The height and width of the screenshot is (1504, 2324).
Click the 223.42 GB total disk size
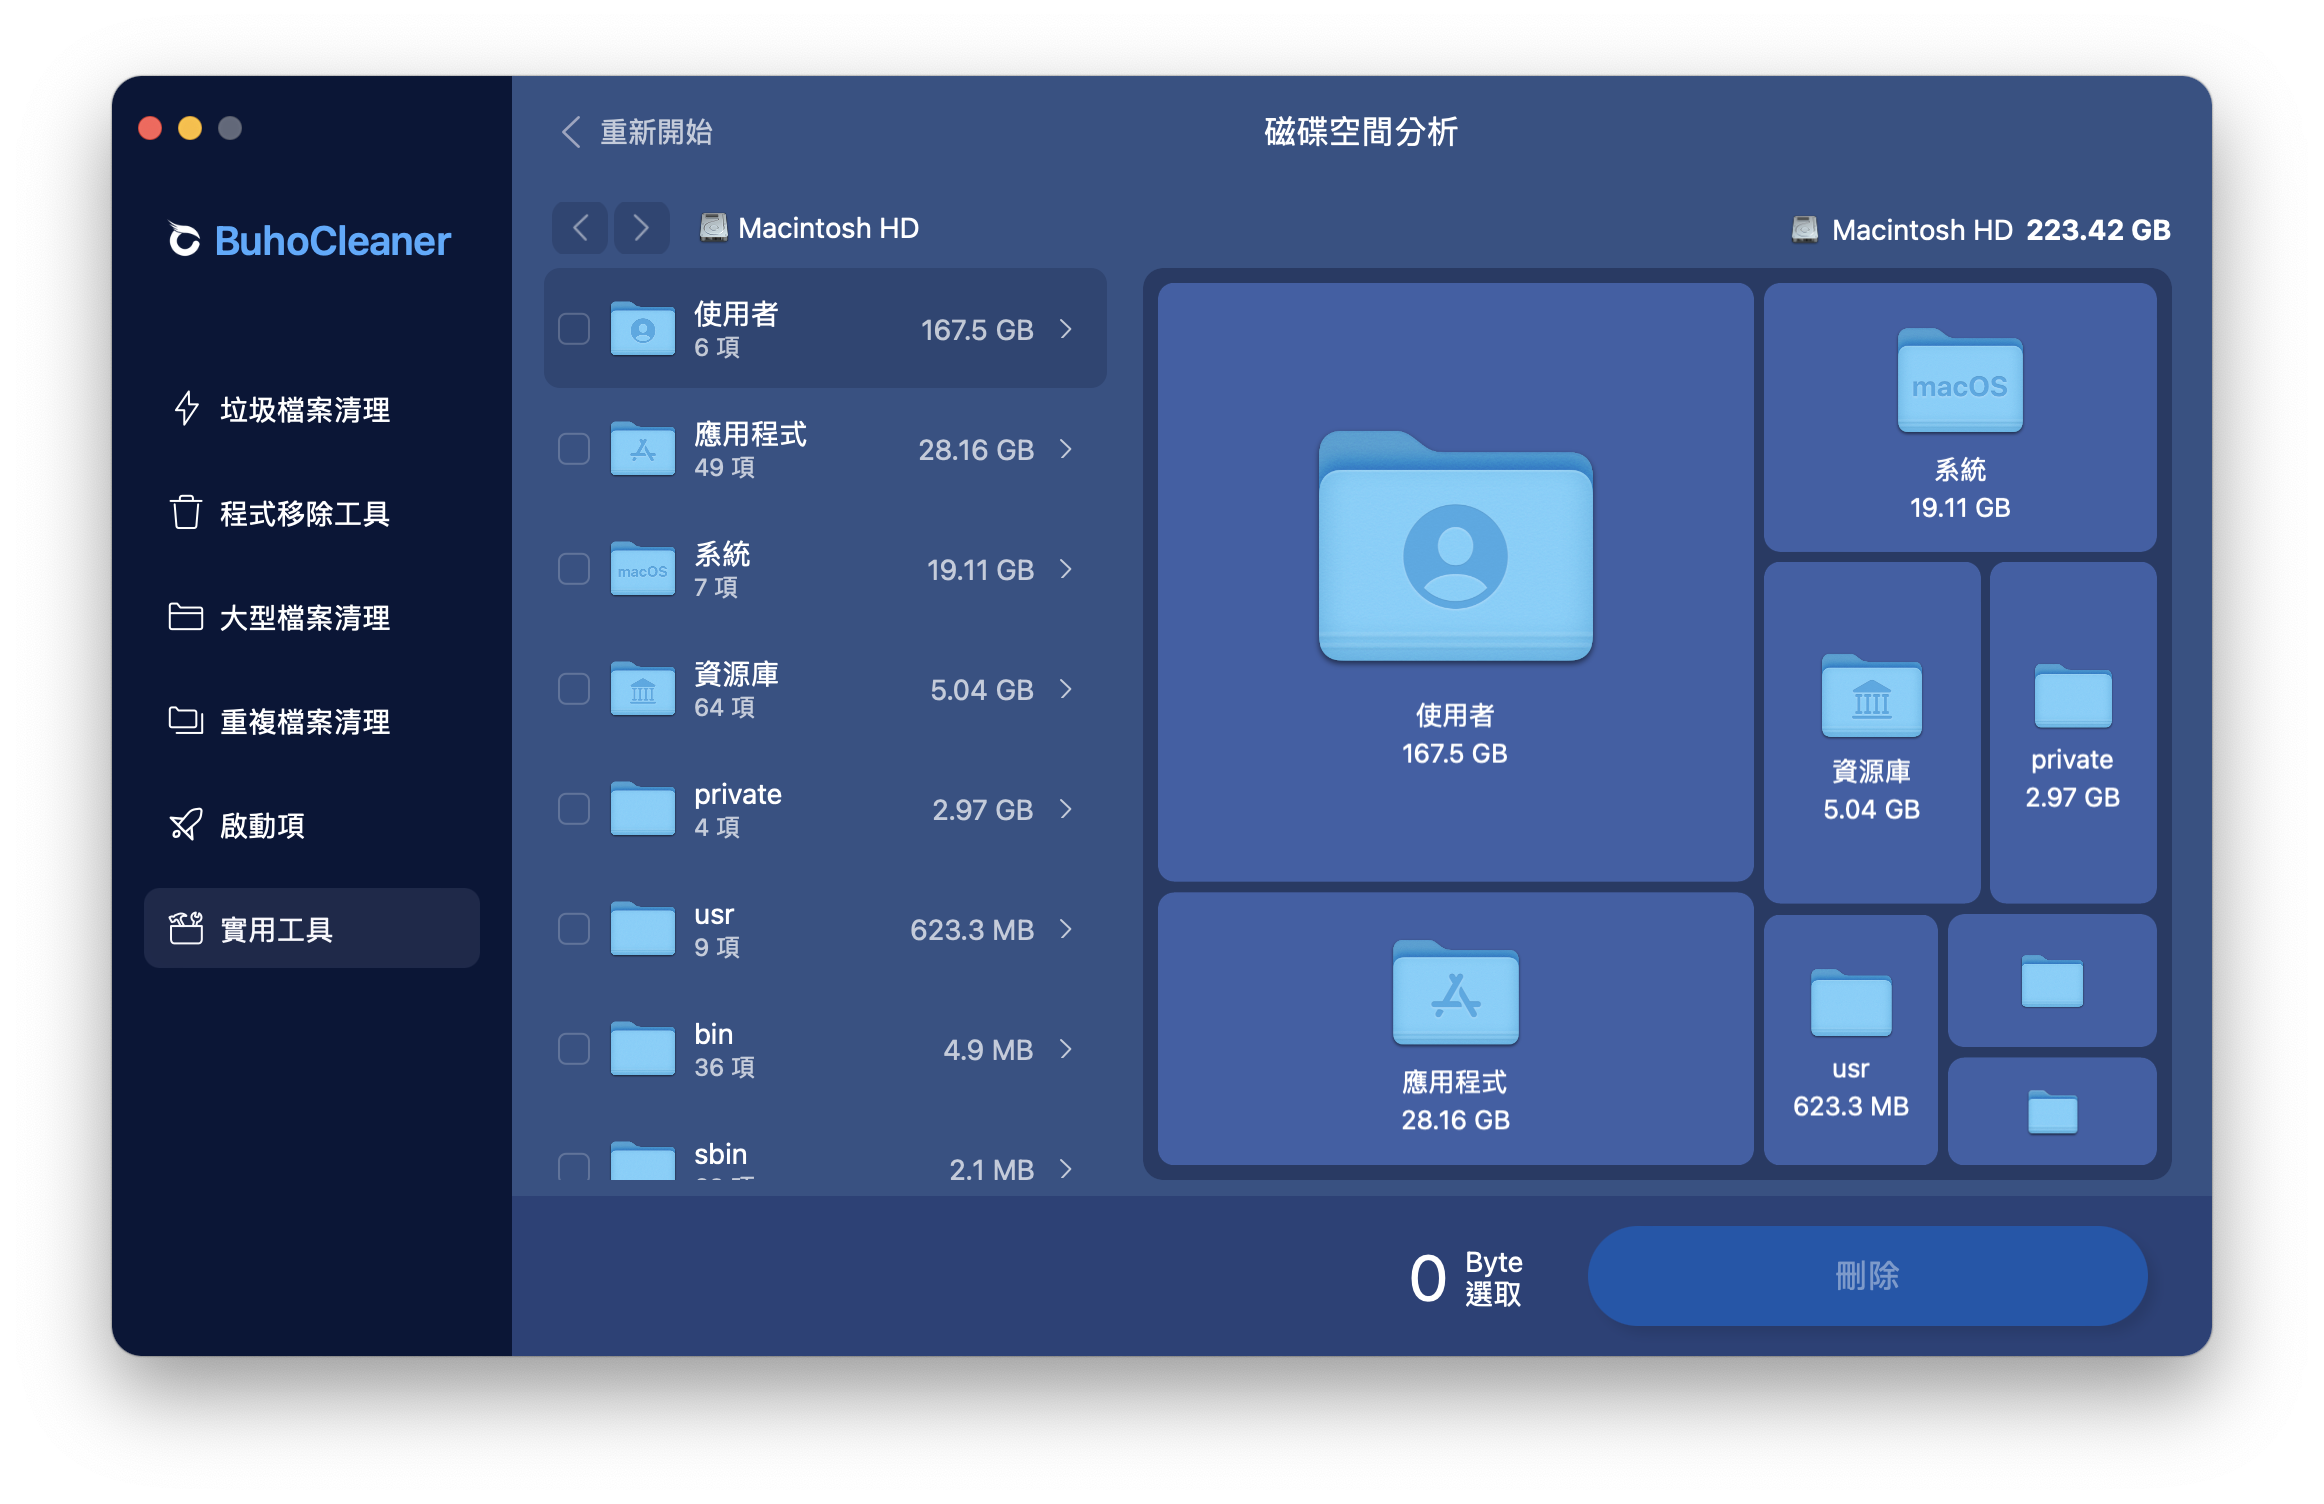(x=2098, y=230)
